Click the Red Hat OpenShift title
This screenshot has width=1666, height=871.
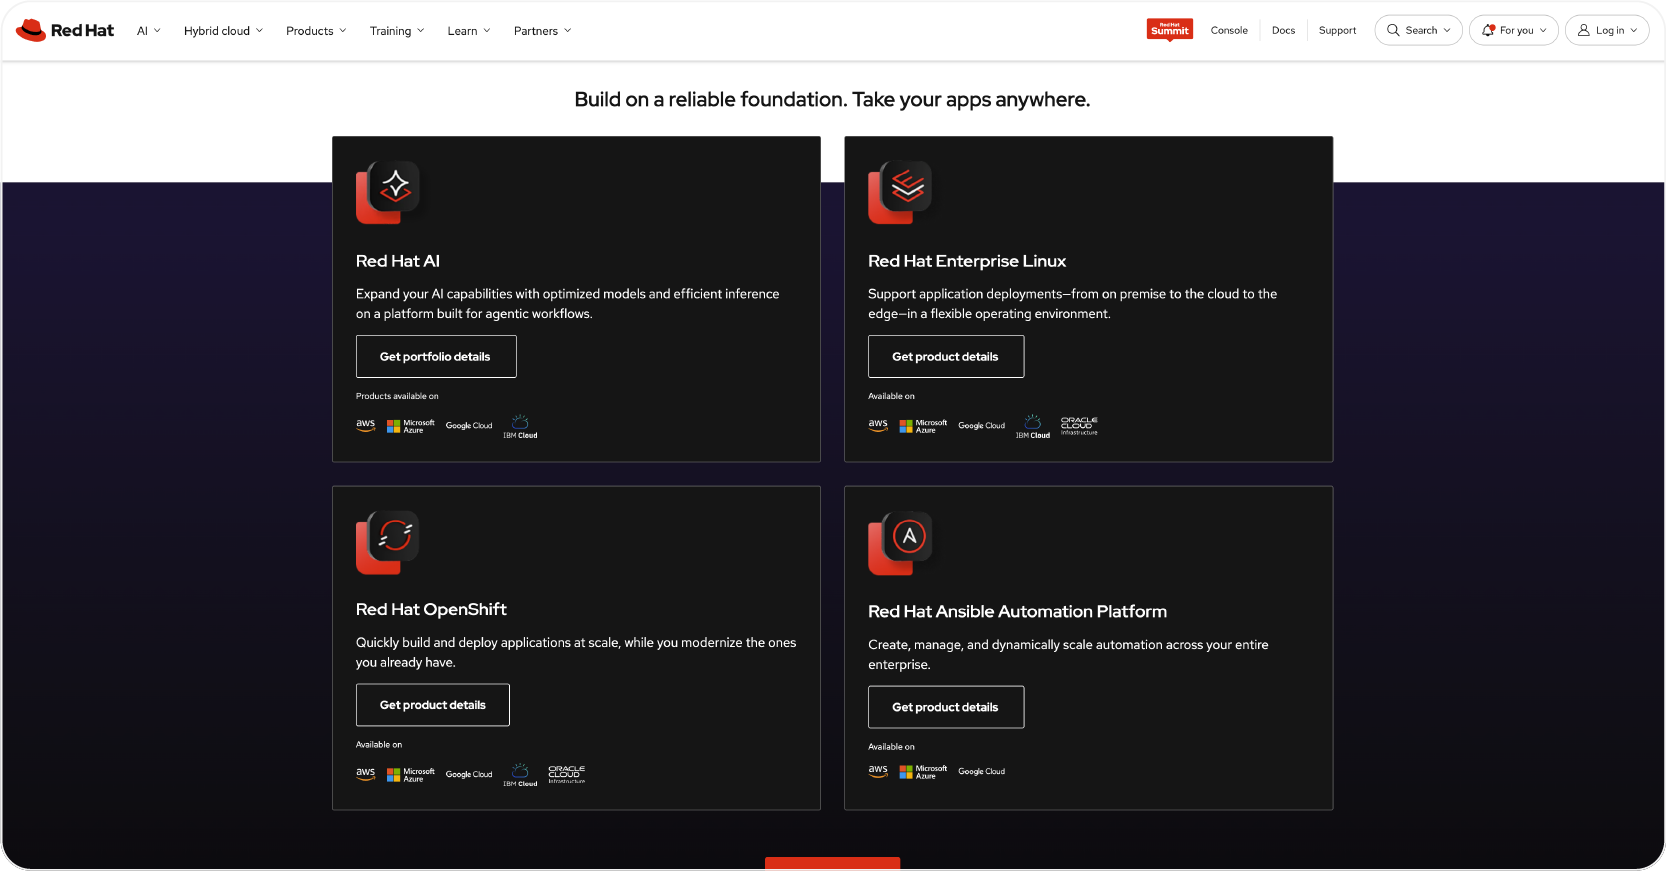(x=431, y=609)
